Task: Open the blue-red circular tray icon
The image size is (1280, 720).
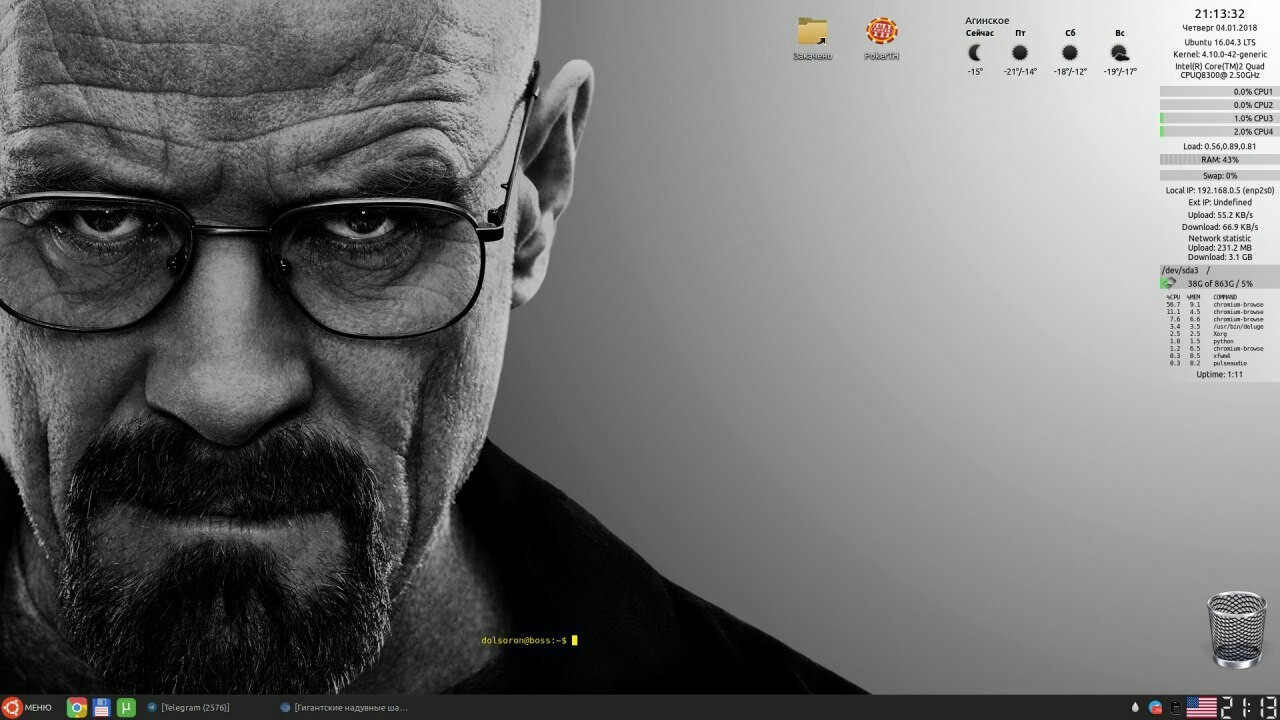Action: 1156,707
